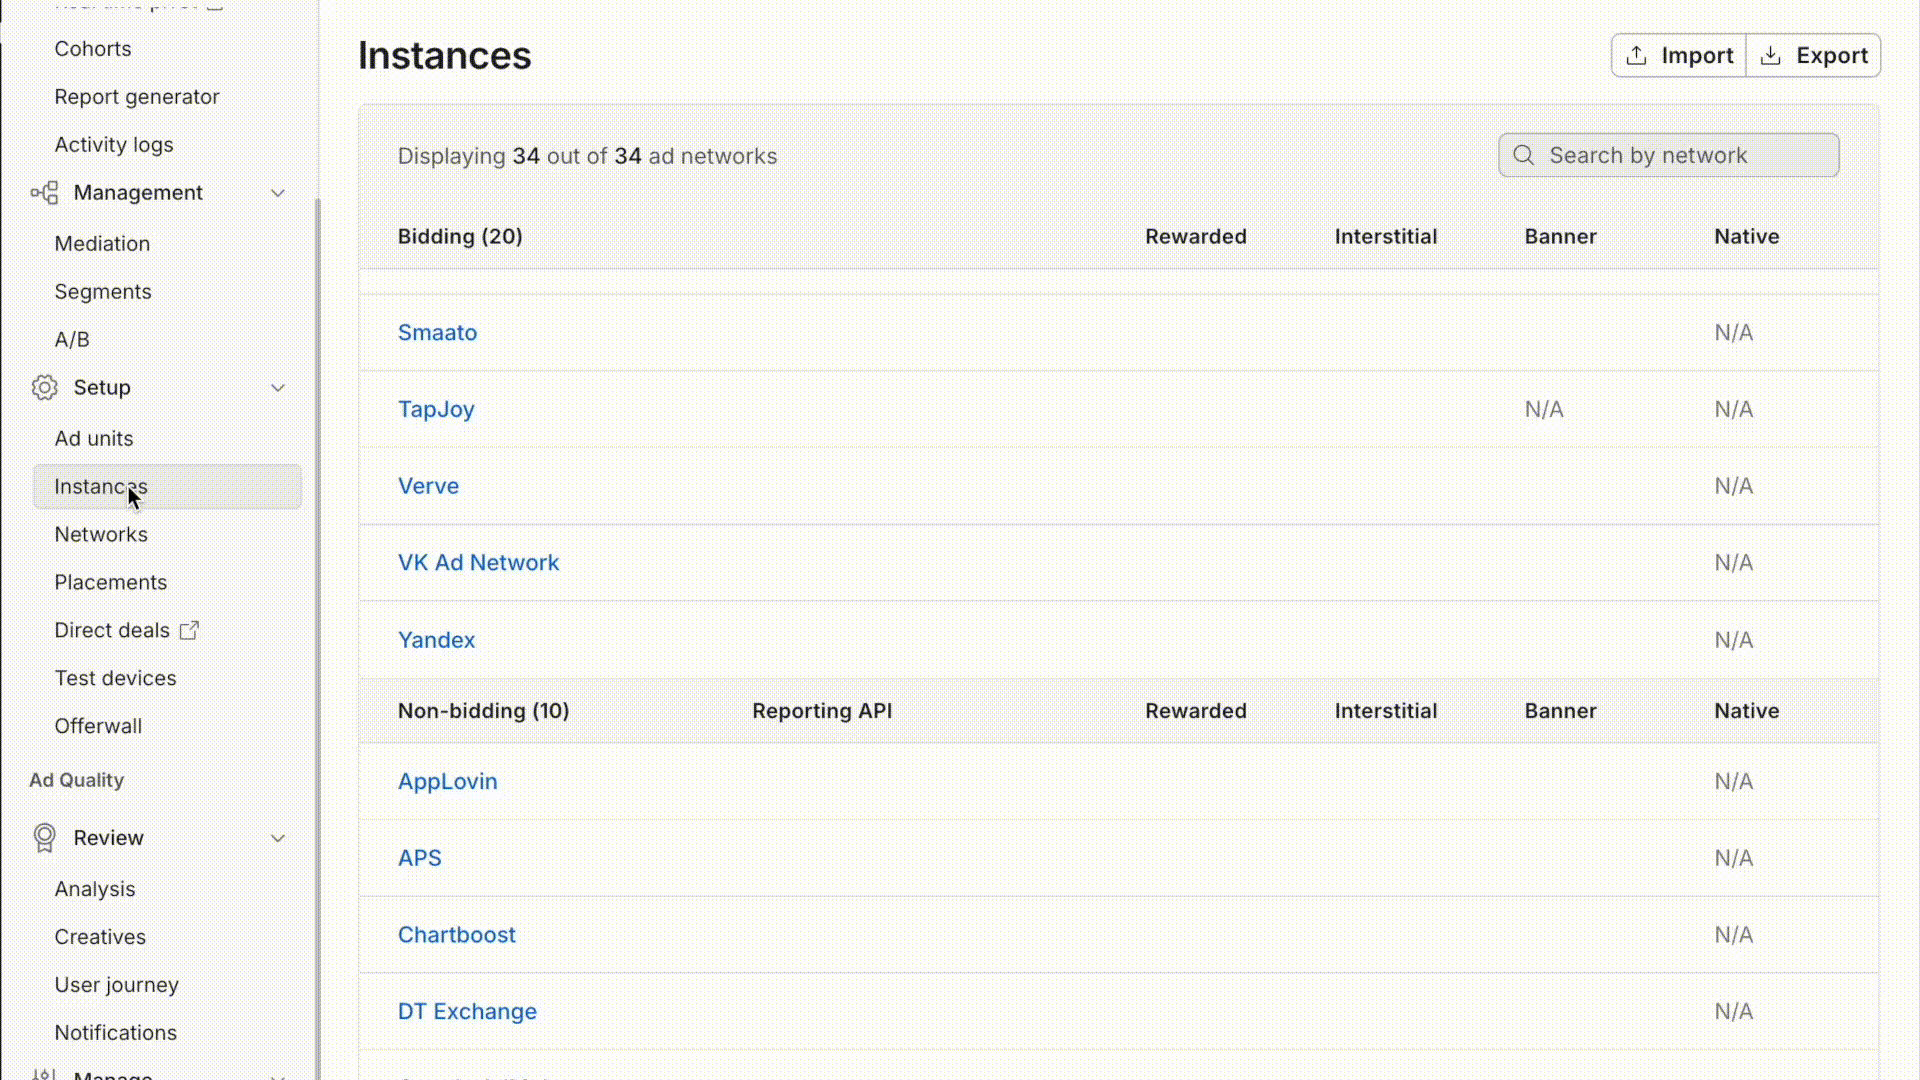This screenshot has width=1920, height=1080.
Task: Open the Networks menu item
Action: pos(101,535)
